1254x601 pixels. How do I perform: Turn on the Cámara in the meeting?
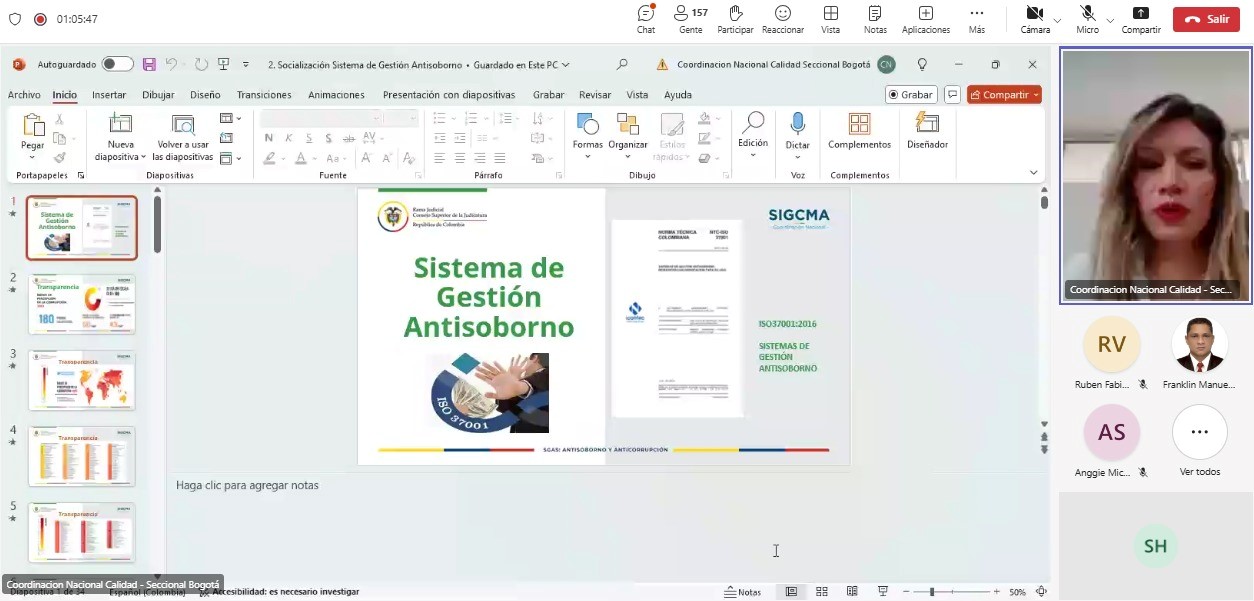coord(1034,18)
